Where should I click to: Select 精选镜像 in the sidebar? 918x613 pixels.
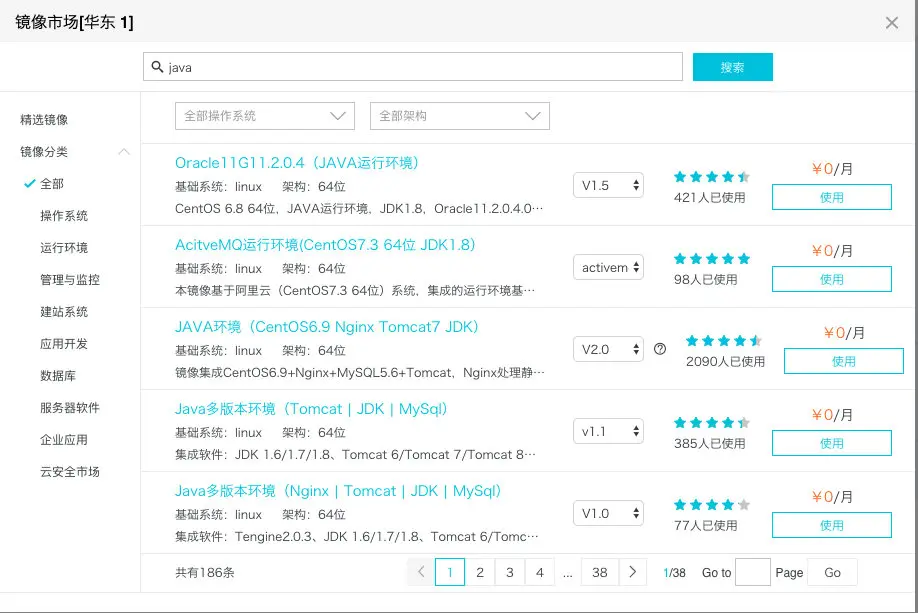44,120
